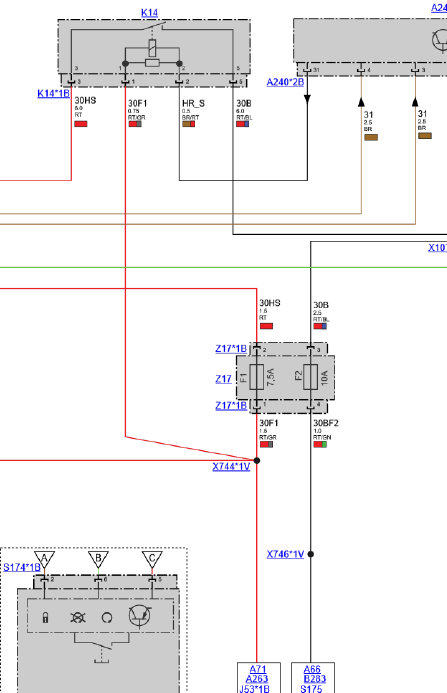Open the X744*1V splice link

[x=231, y=467]
